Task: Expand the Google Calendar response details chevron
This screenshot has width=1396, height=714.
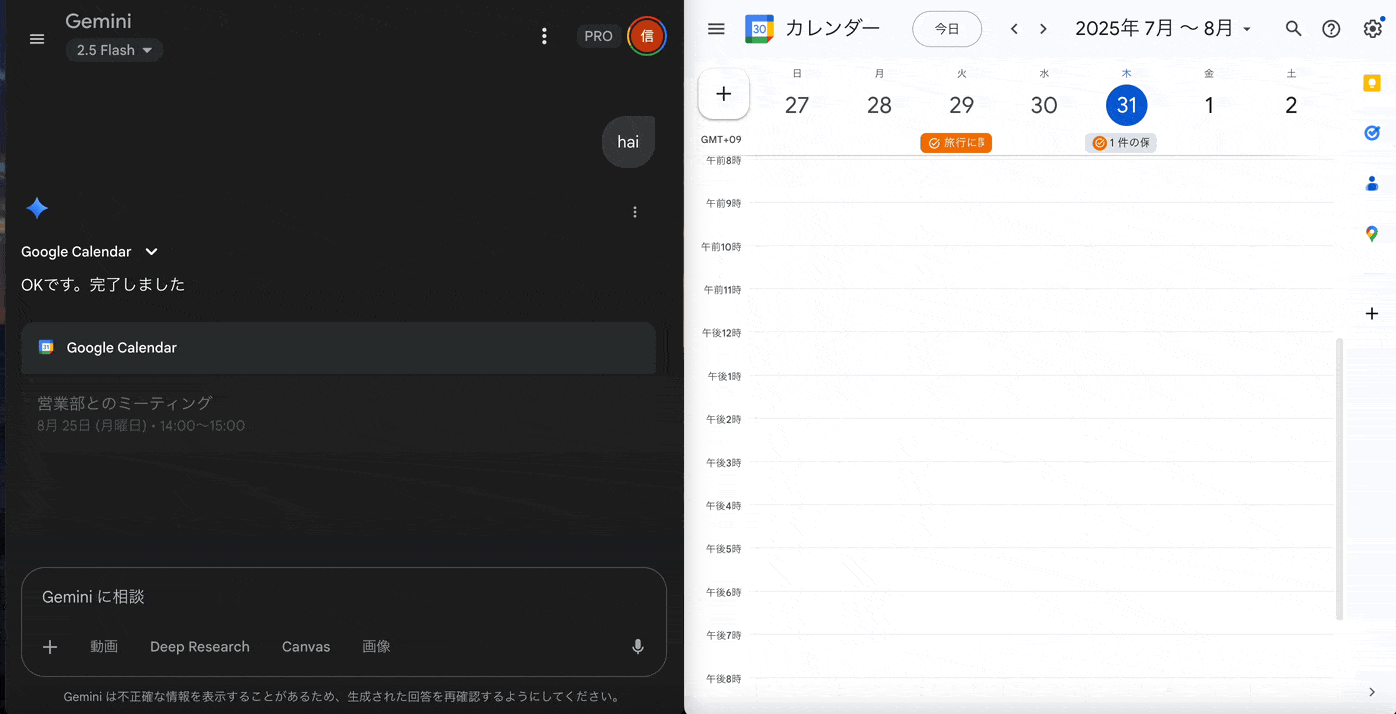Action: click(x=152, y=252)
